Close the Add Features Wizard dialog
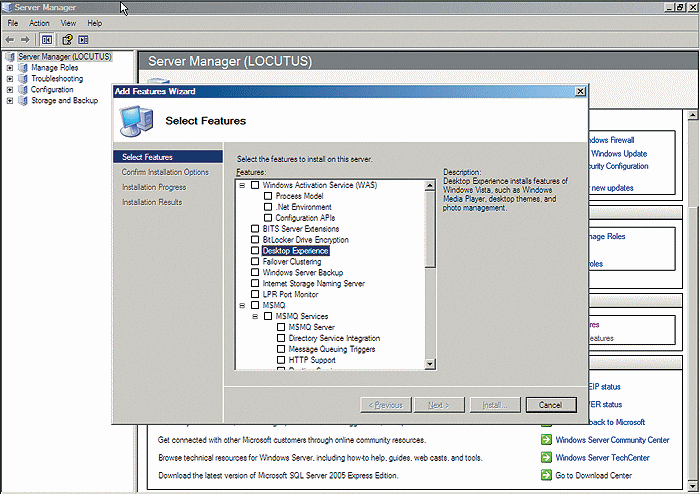Viewport: 700px width, 494px height. point(580,91)
